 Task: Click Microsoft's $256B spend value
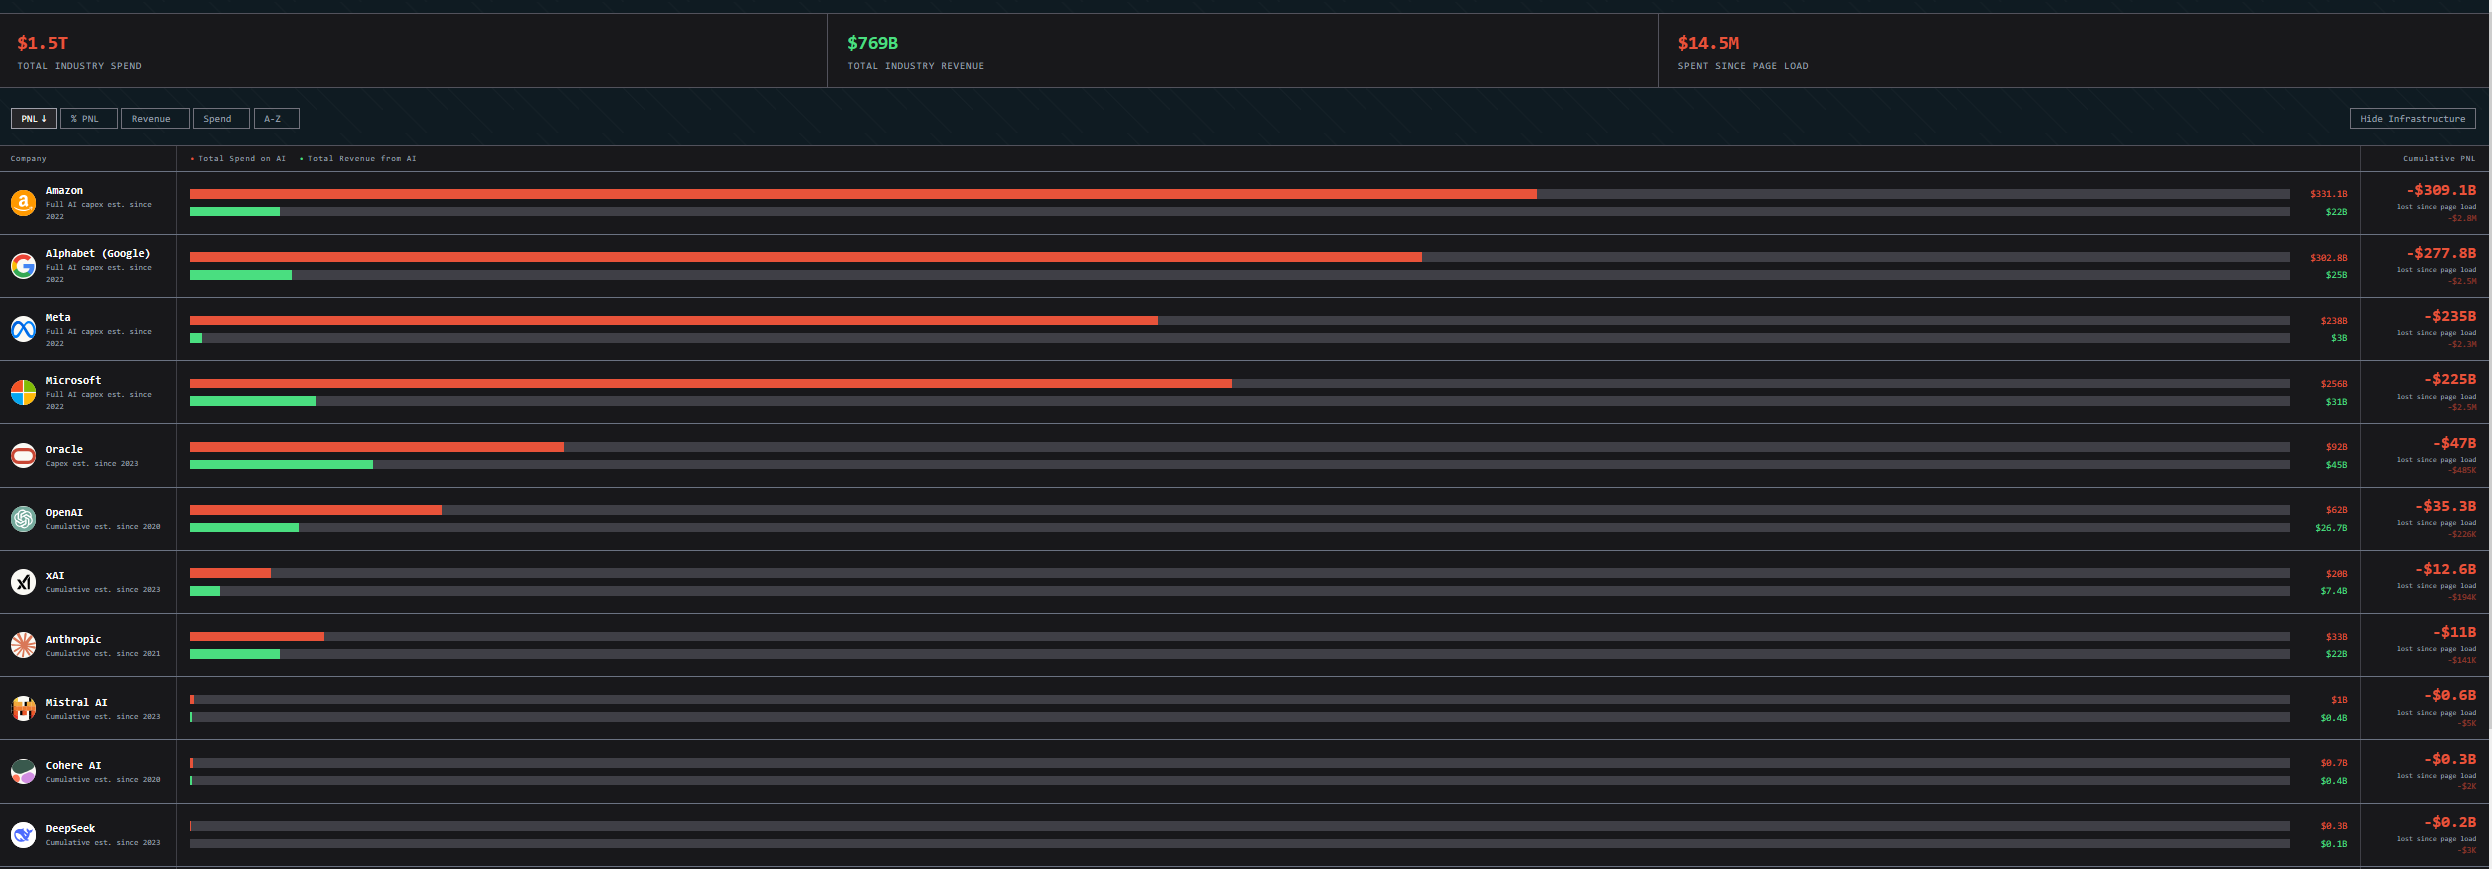(x=2334, y=384)
